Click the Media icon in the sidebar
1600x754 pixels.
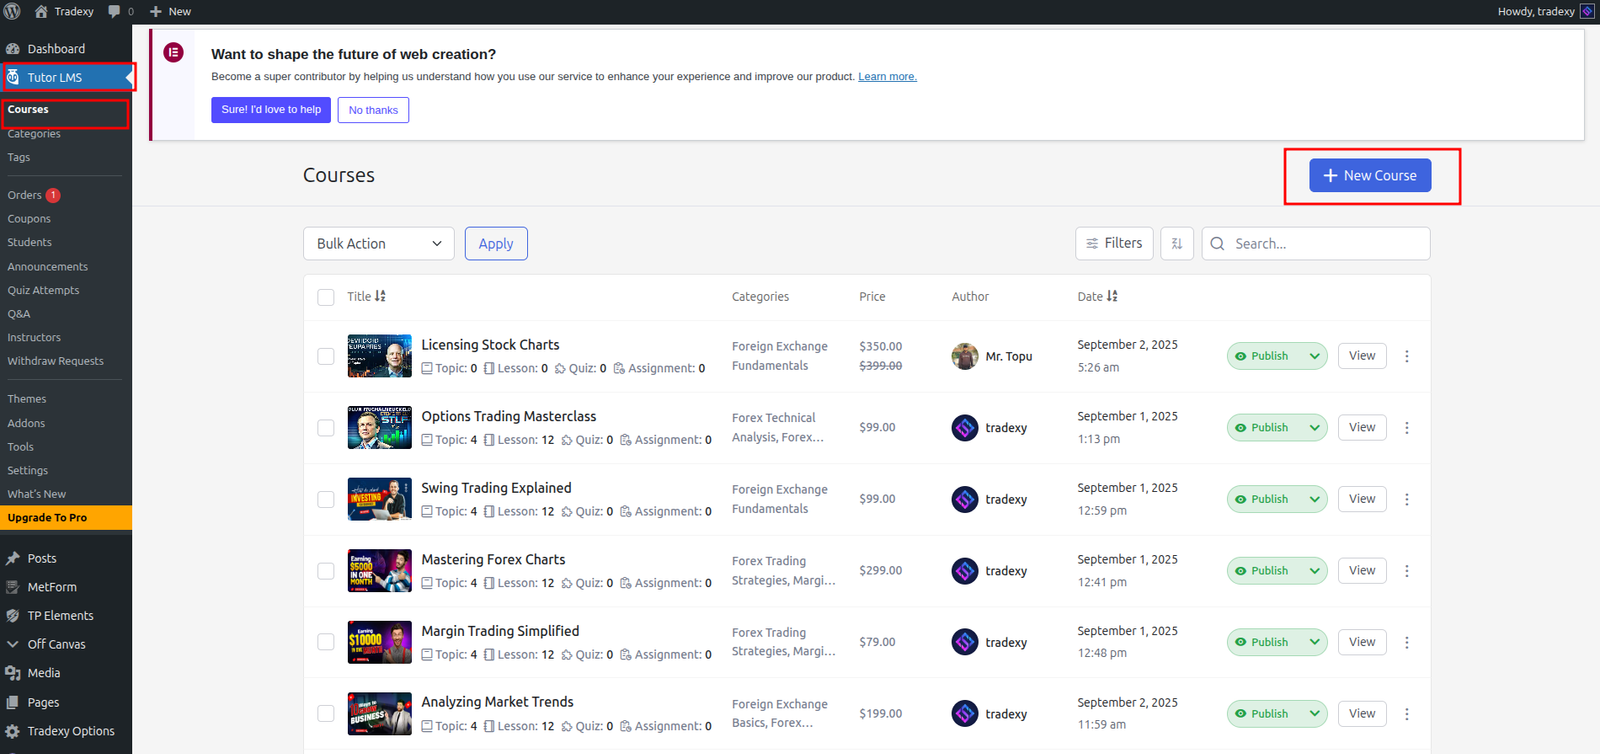pos(13,673)
